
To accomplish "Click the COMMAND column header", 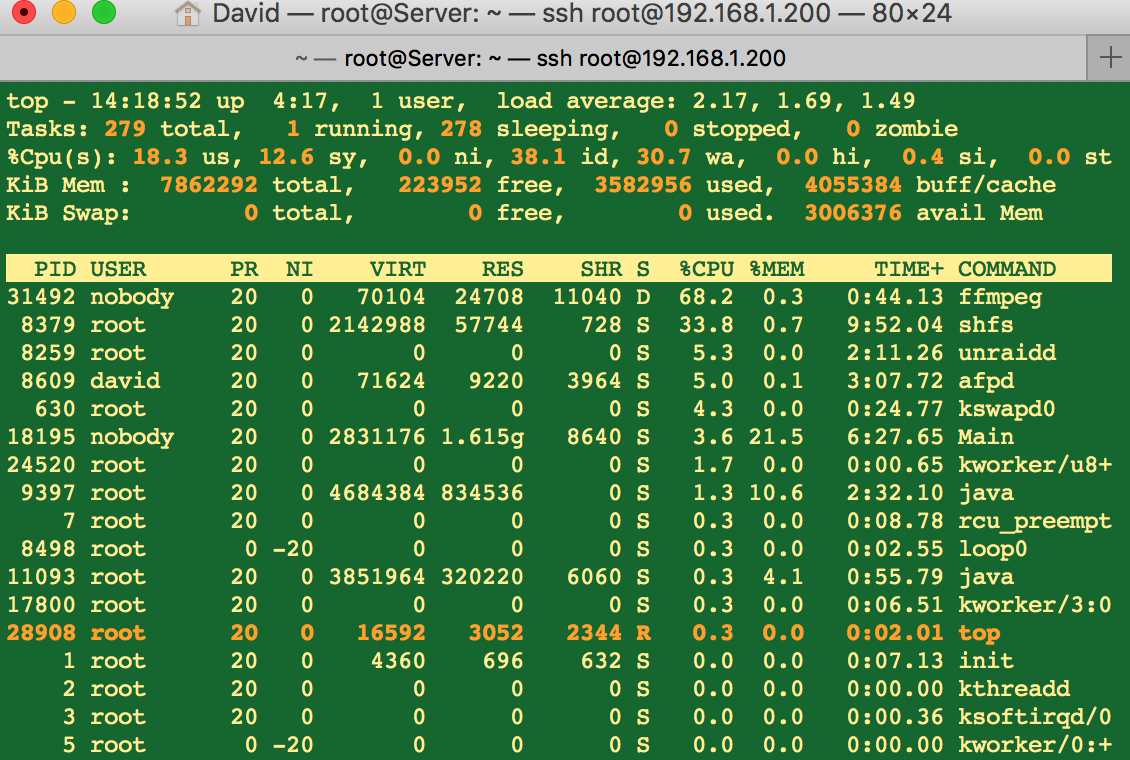I will point(1006,269).
